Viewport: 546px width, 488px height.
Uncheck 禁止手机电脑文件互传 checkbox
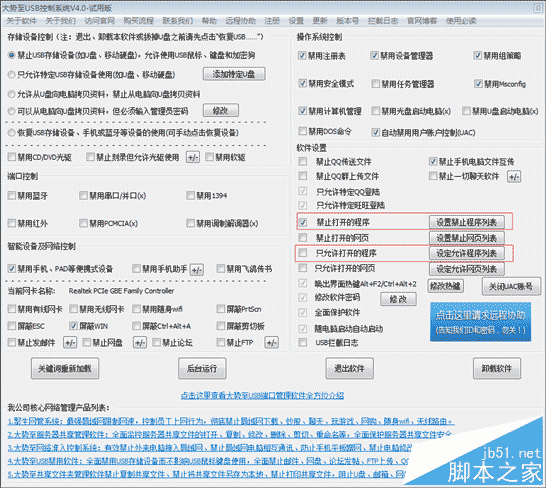(x=433, y=161)
